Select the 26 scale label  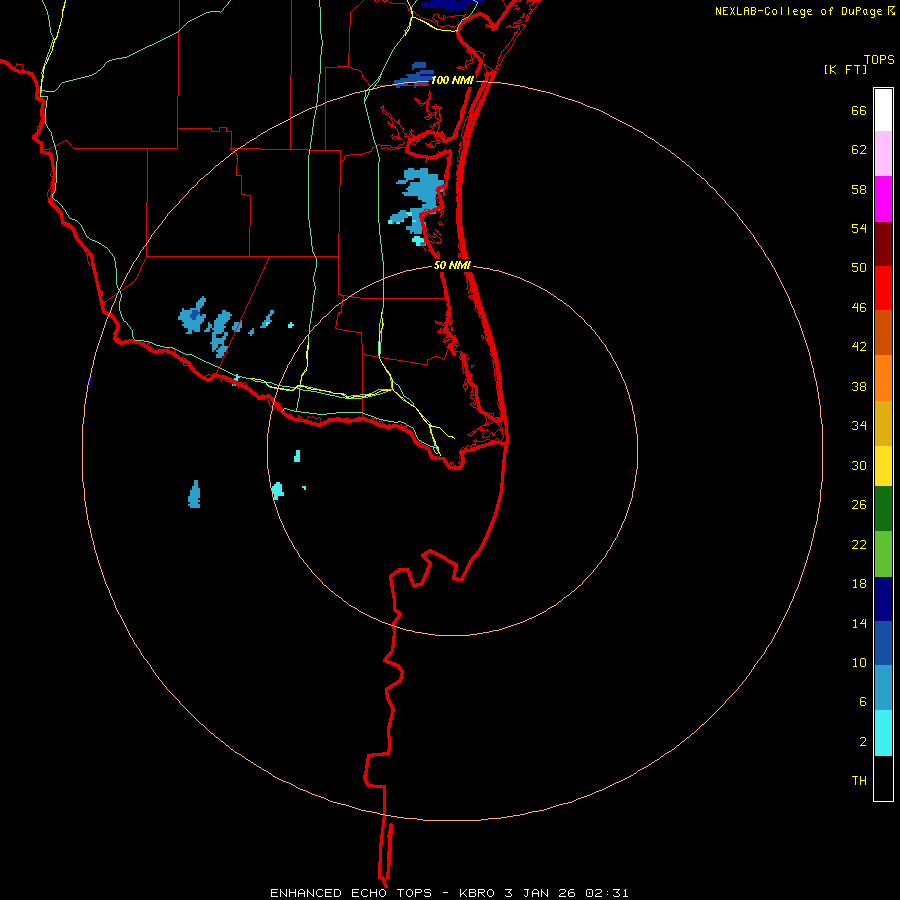pos(859,505)
